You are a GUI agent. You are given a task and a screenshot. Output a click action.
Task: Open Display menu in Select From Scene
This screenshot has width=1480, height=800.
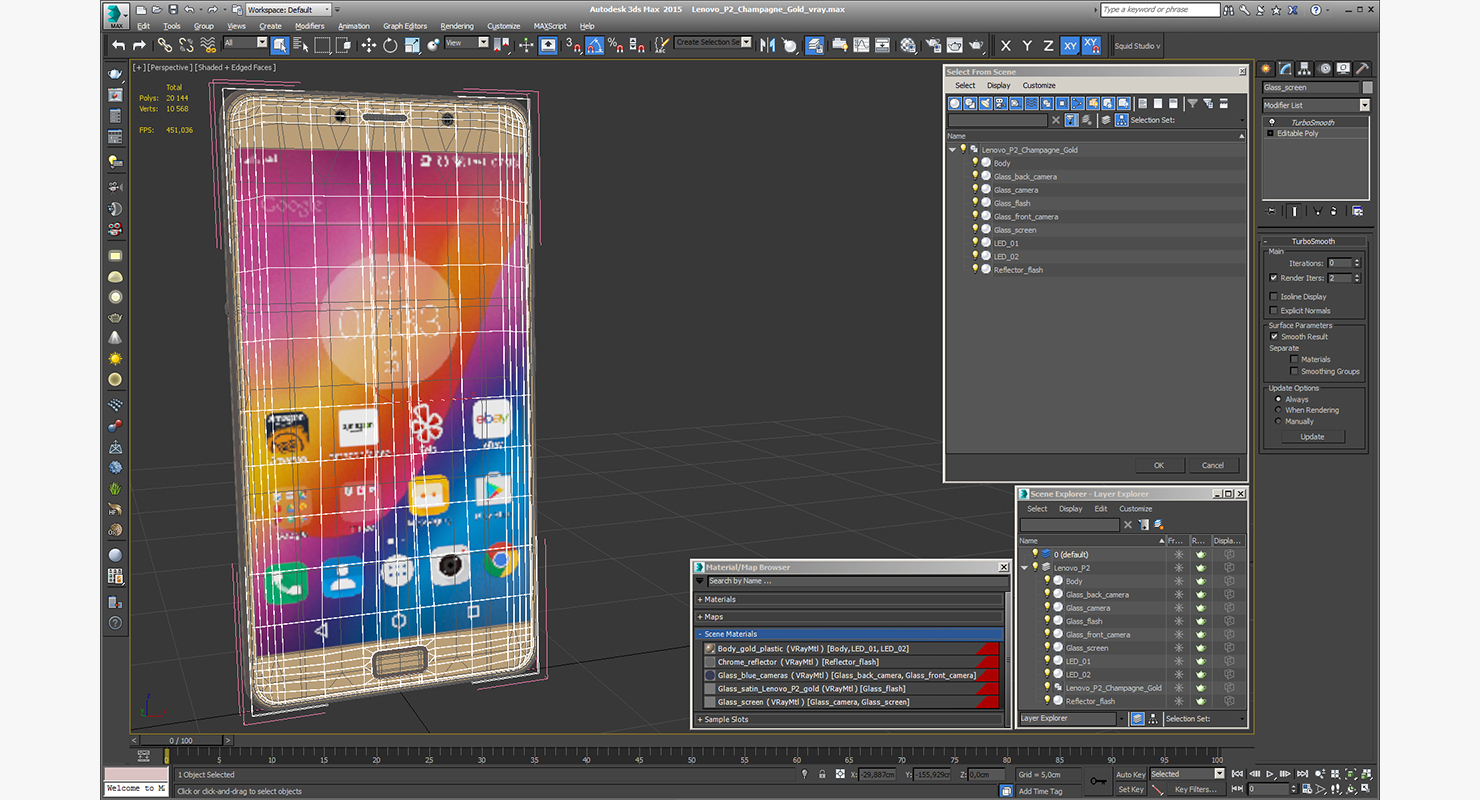tap(998, 86)
